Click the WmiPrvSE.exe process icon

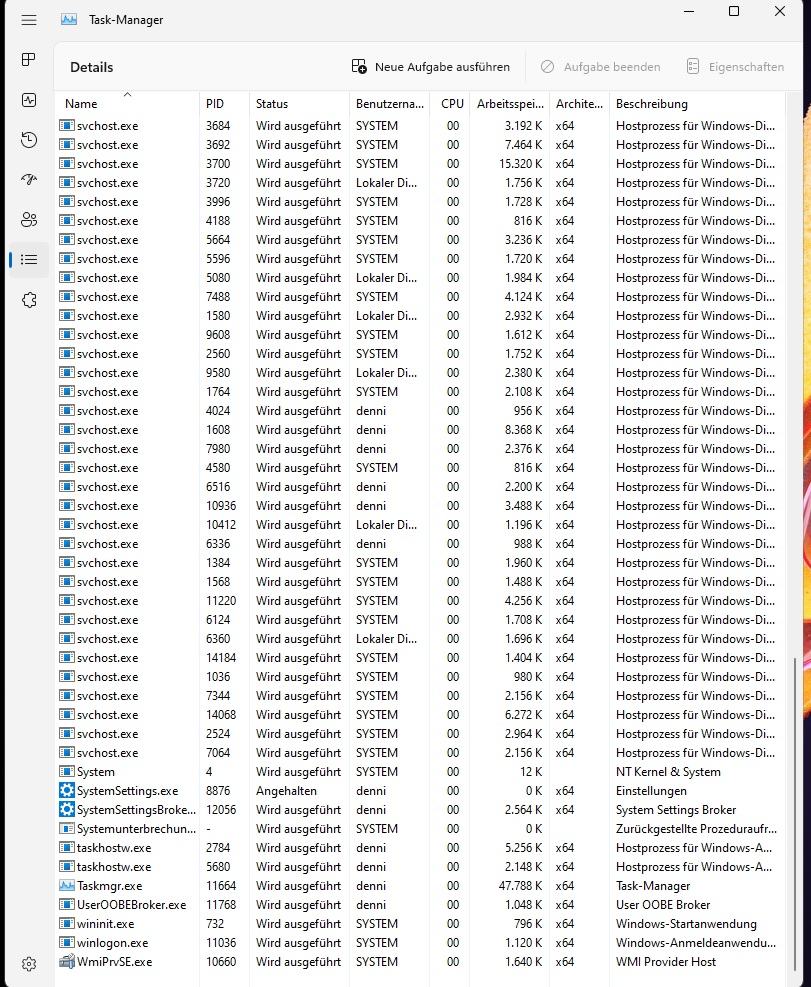point(67,962)
